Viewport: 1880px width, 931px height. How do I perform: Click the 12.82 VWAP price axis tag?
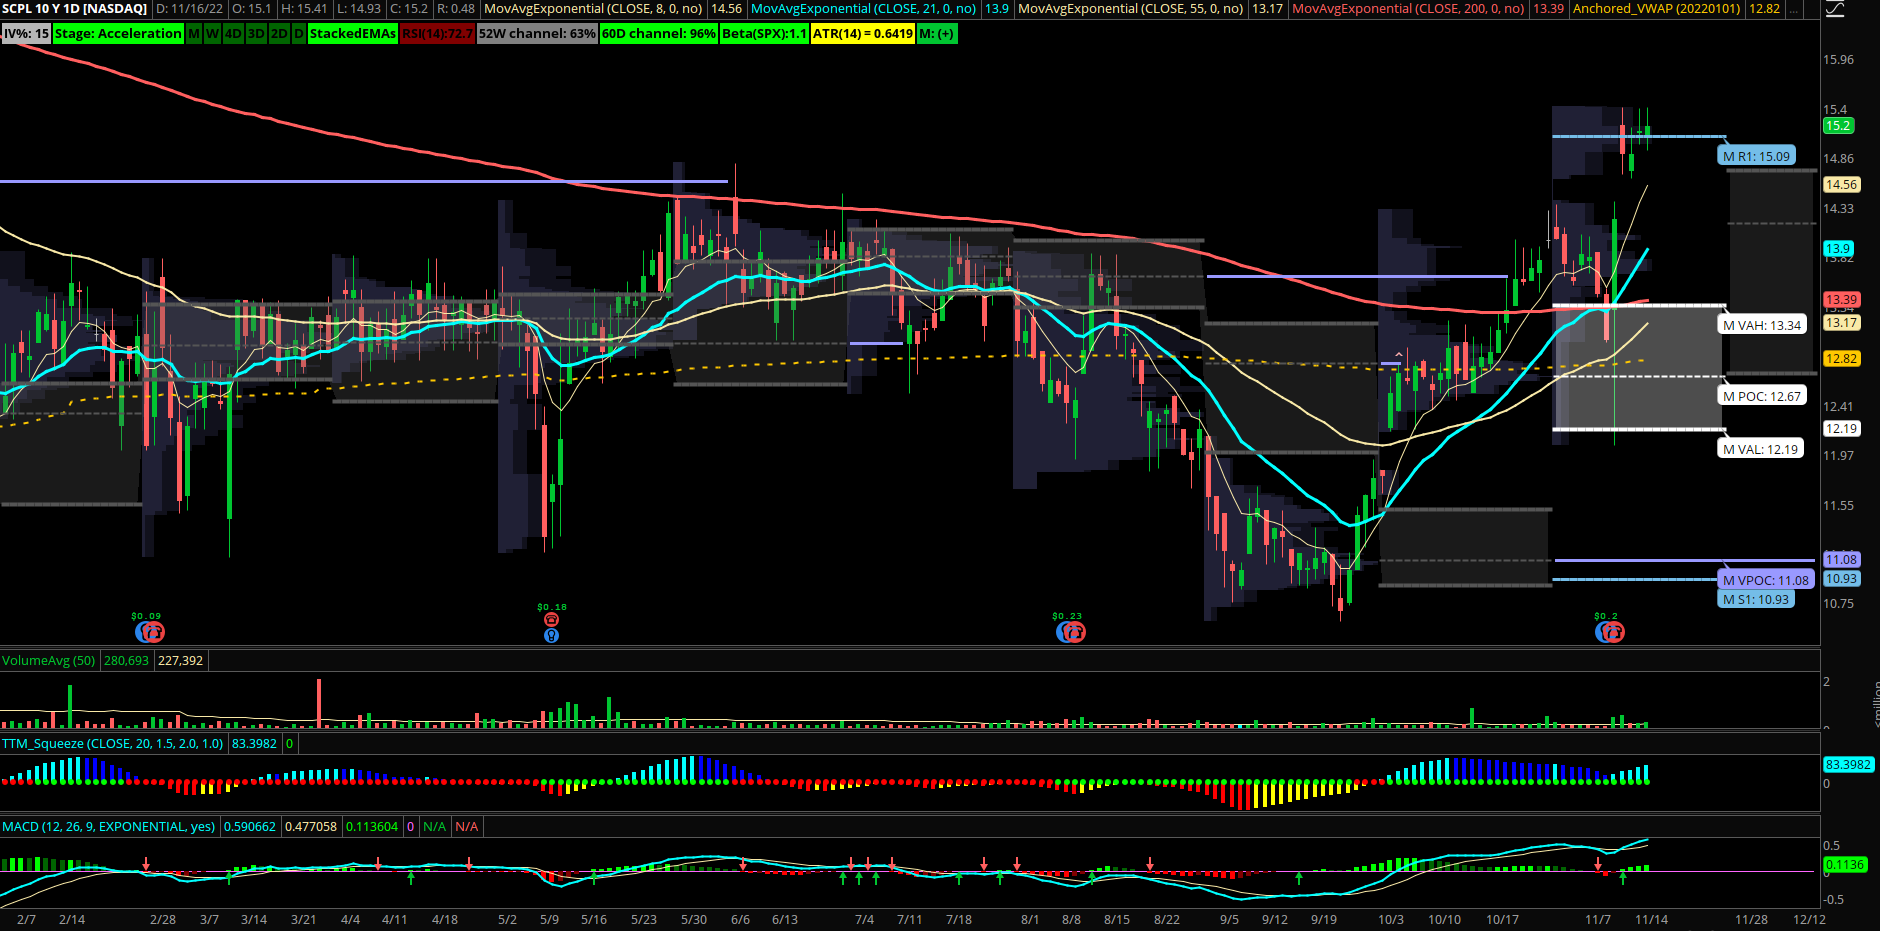click(x=1841, y=358)
